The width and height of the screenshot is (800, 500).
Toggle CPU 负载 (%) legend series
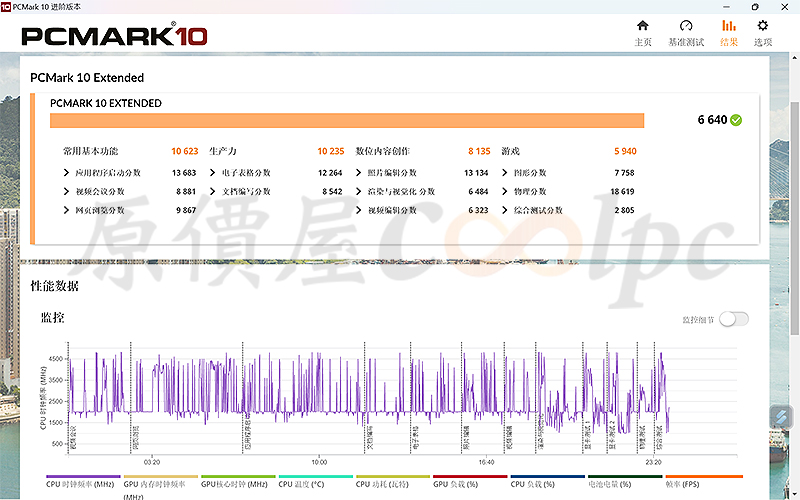coord(547,482)
